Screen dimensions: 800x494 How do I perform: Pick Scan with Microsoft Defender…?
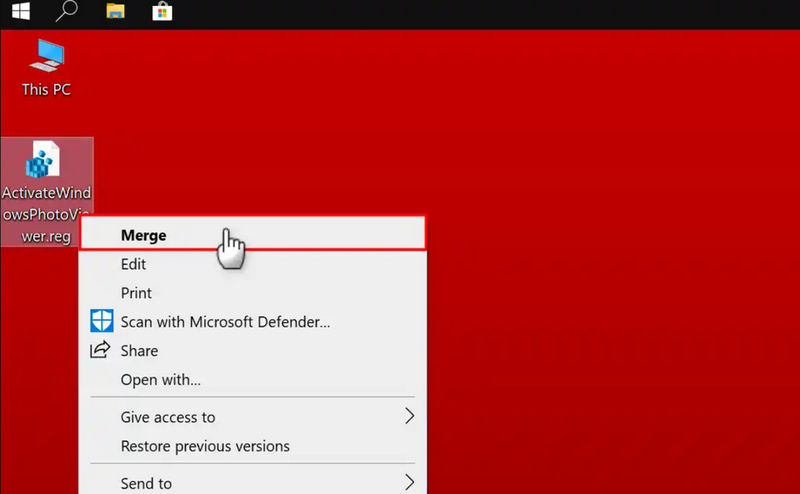253,322
